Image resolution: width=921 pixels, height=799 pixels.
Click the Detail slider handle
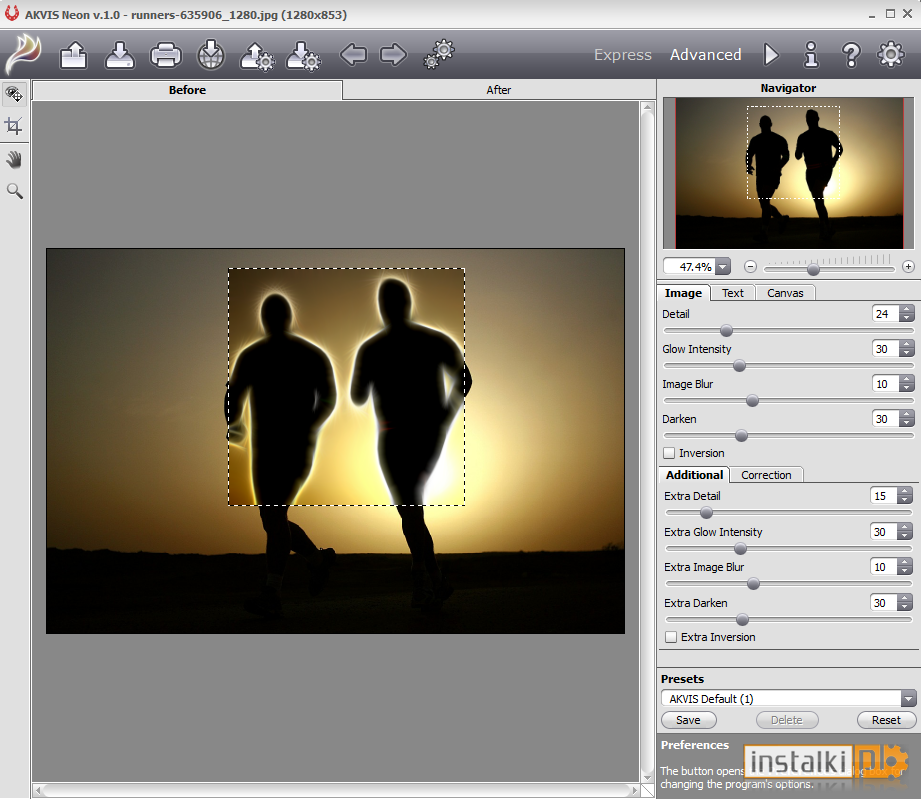[727, 330]
